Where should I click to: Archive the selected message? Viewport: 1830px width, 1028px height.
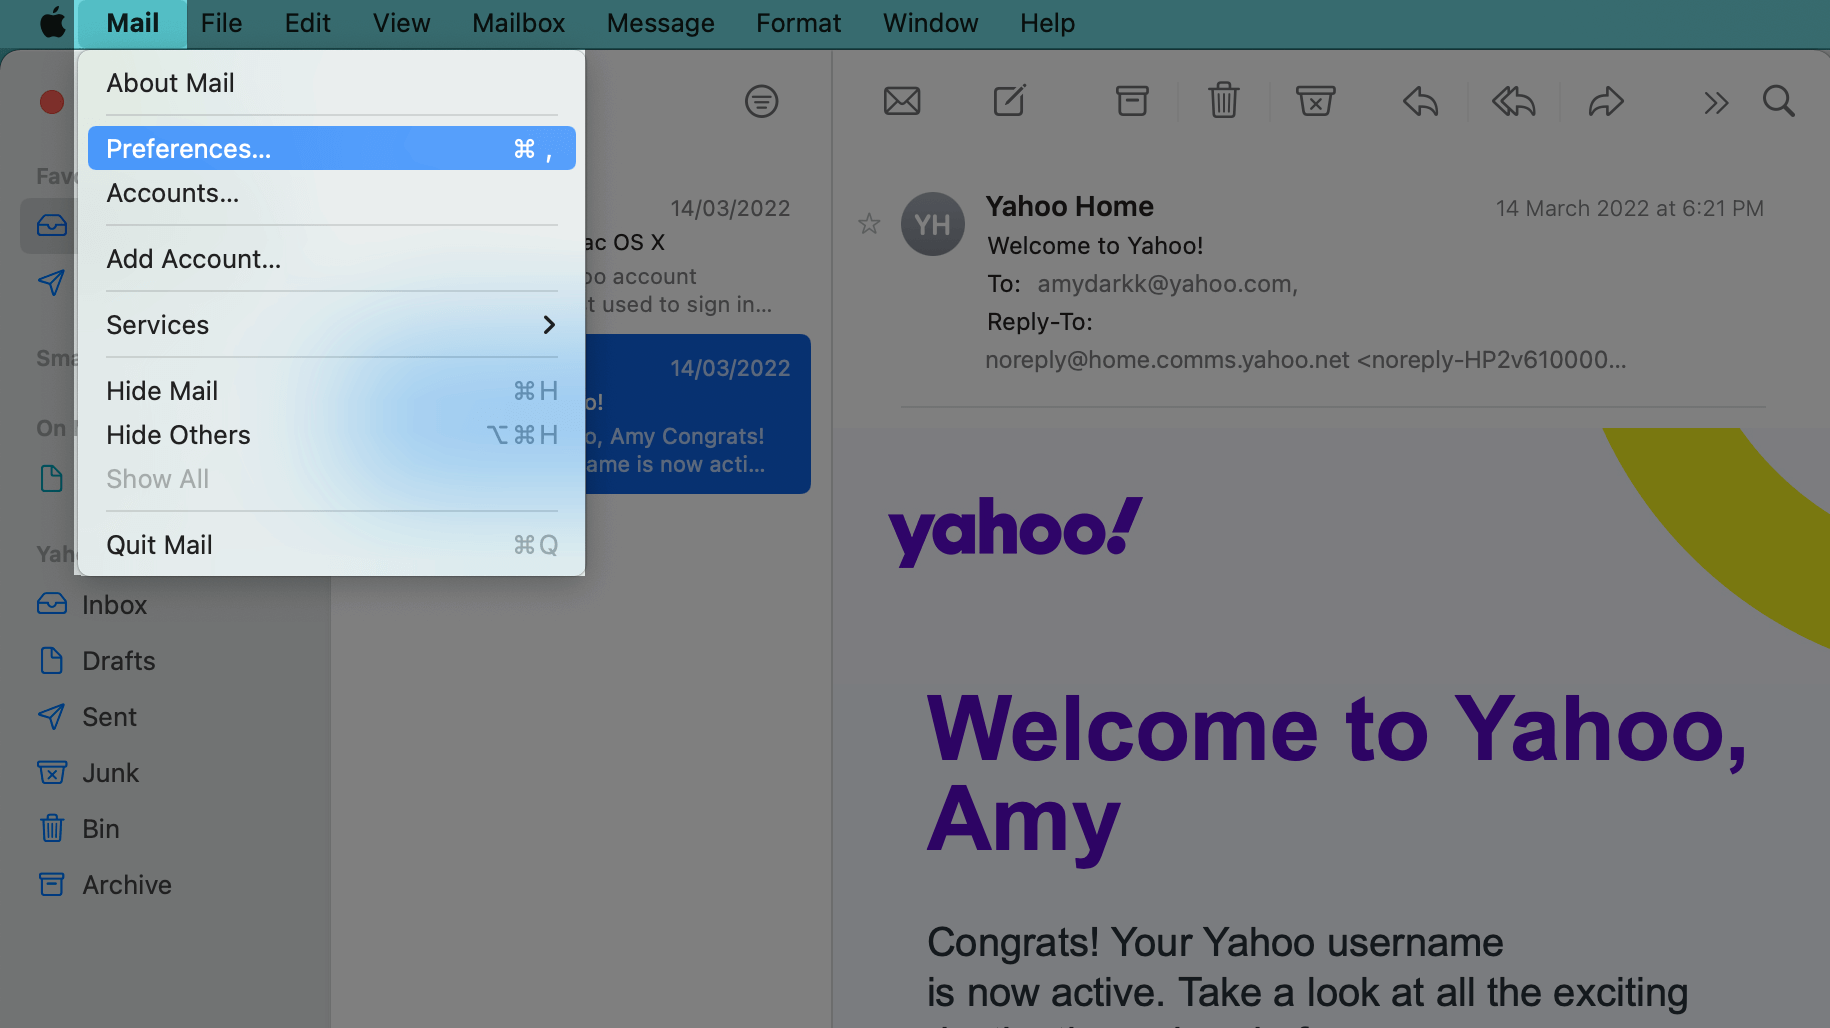point(1132,101)
